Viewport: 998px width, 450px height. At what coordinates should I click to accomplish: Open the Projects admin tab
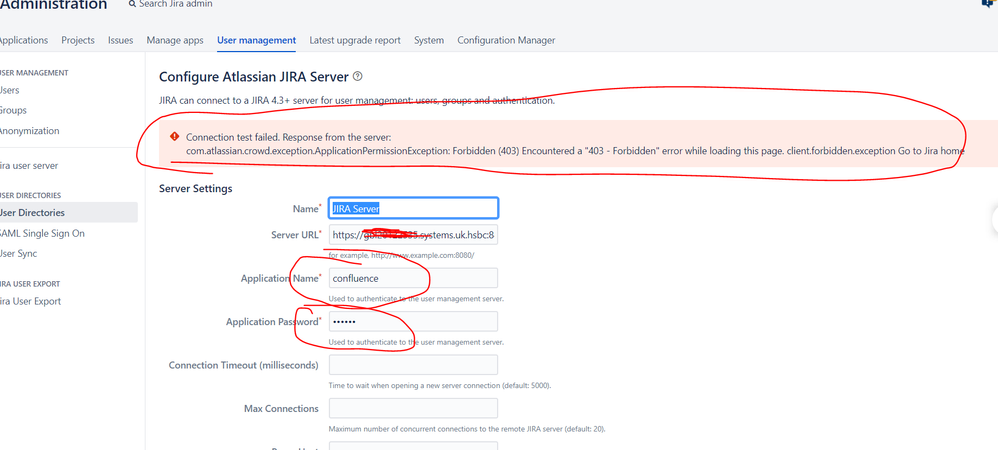78,40
